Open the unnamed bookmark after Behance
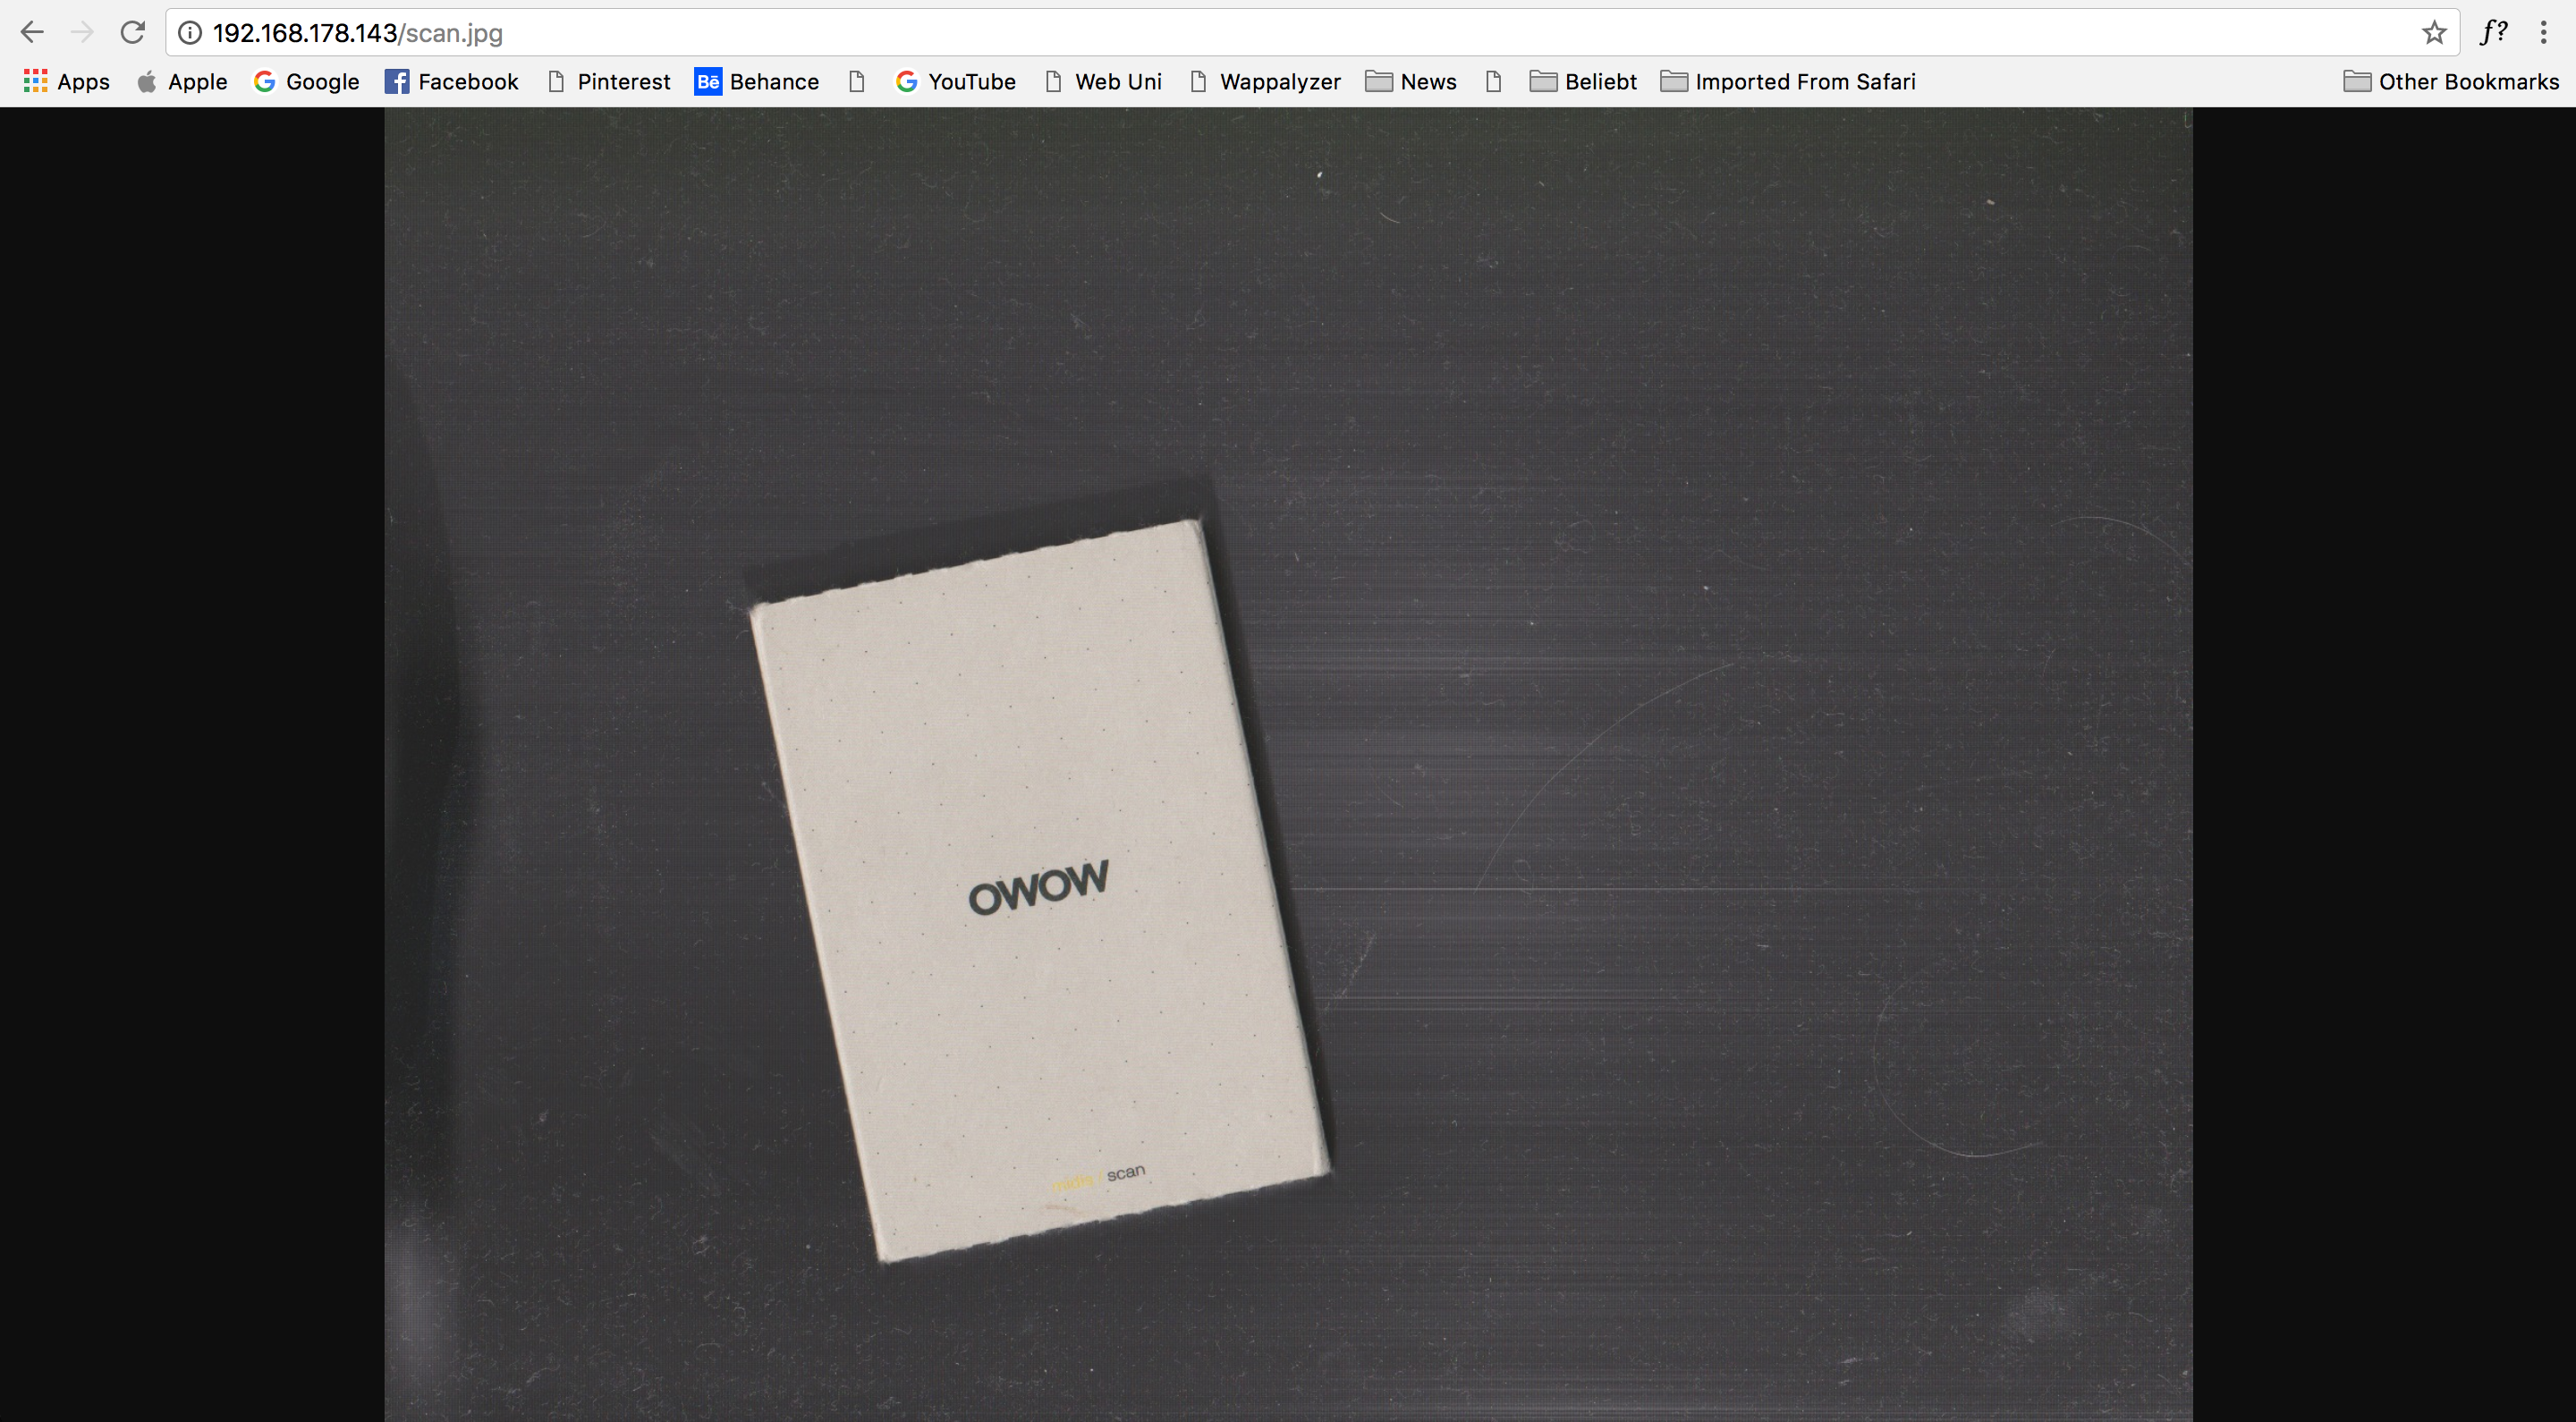2576x1422 pixels. tap(857, 82)
